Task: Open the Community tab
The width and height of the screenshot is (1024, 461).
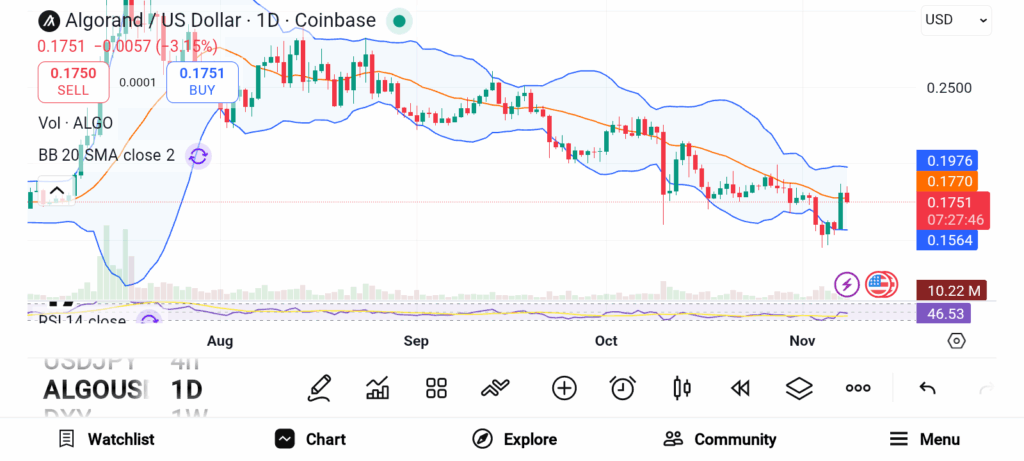Action: 720,439
